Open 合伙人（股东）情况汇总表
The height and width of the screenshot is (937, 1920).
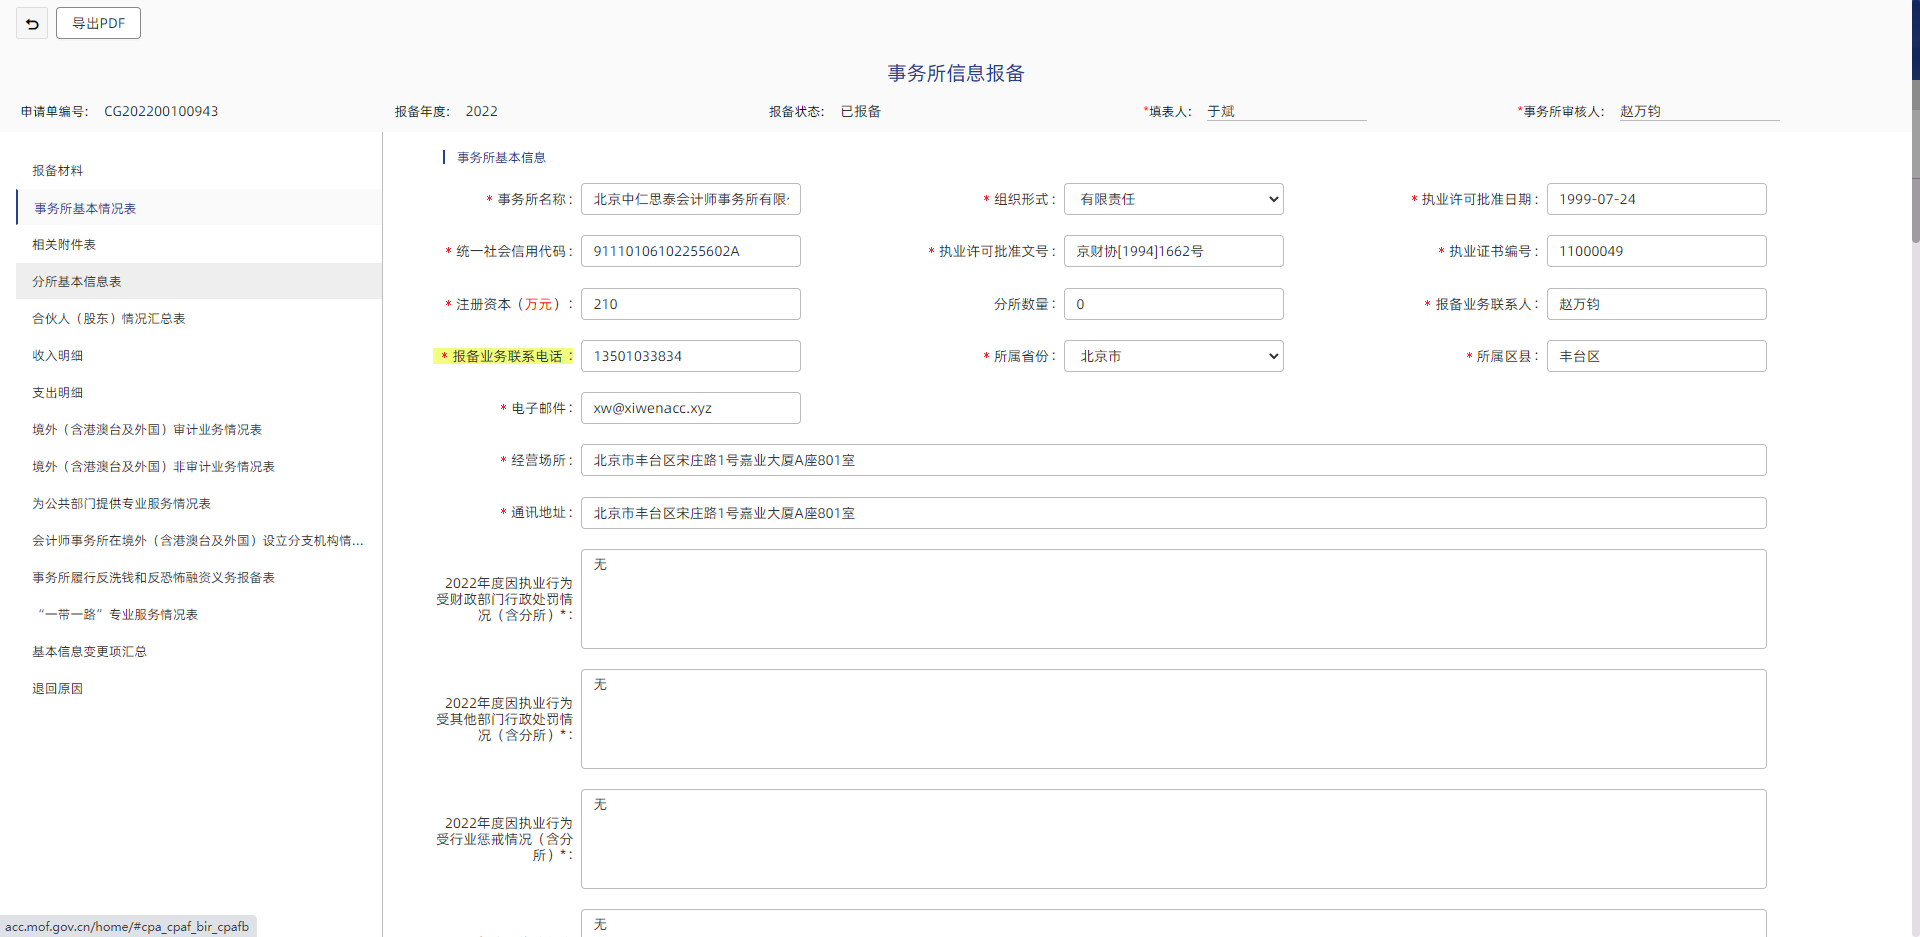[109, 319]
